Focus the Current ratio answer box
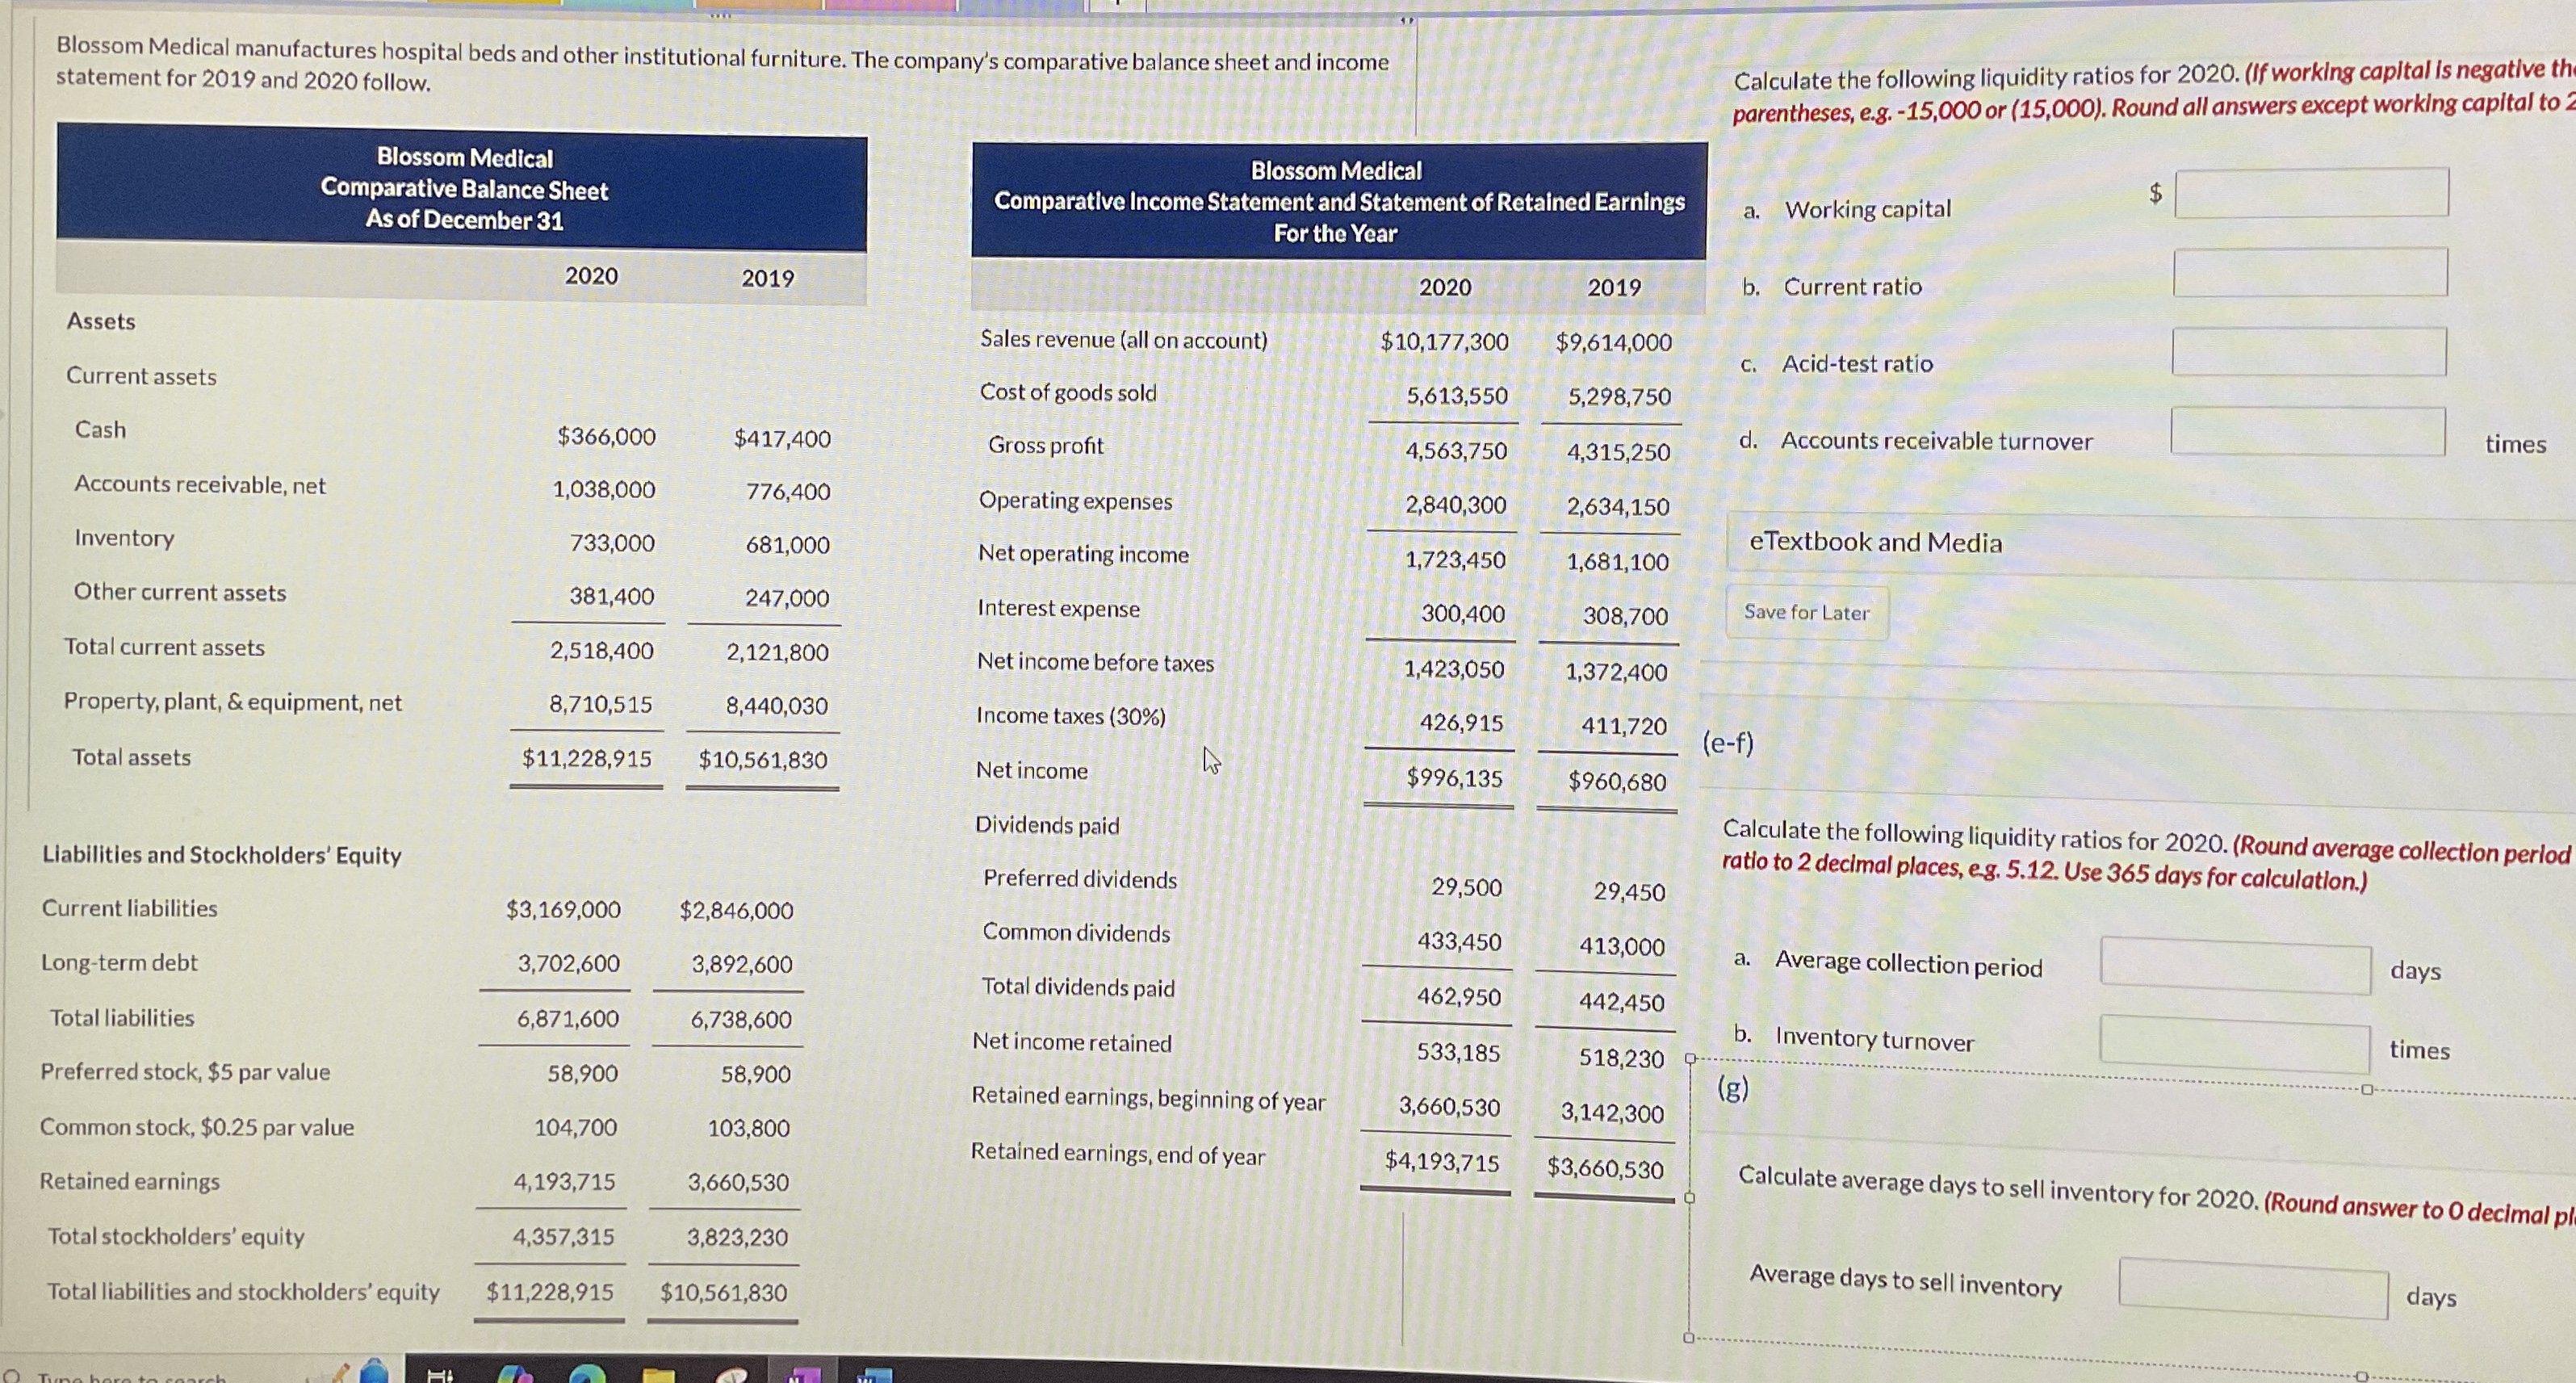Viewport: 2576px width, 1383px height. pos(2310,273)
